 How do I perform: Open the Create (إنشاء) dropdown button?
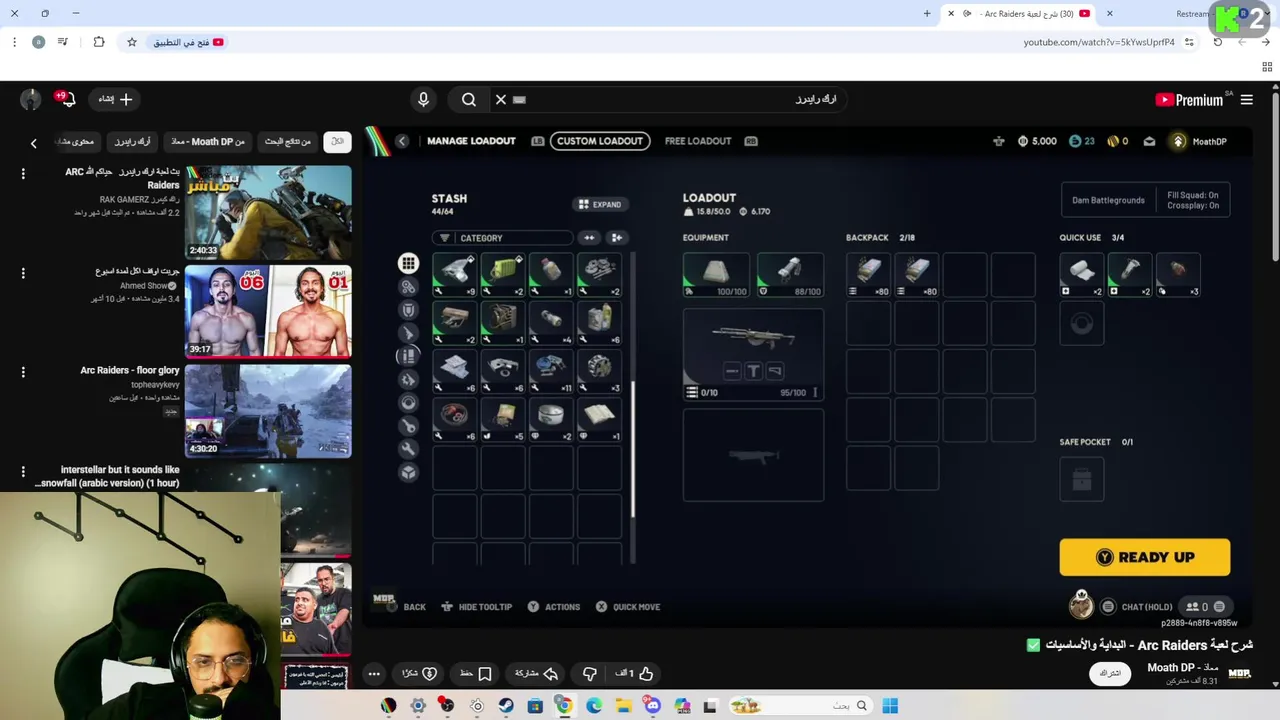[x=115, y=99]
